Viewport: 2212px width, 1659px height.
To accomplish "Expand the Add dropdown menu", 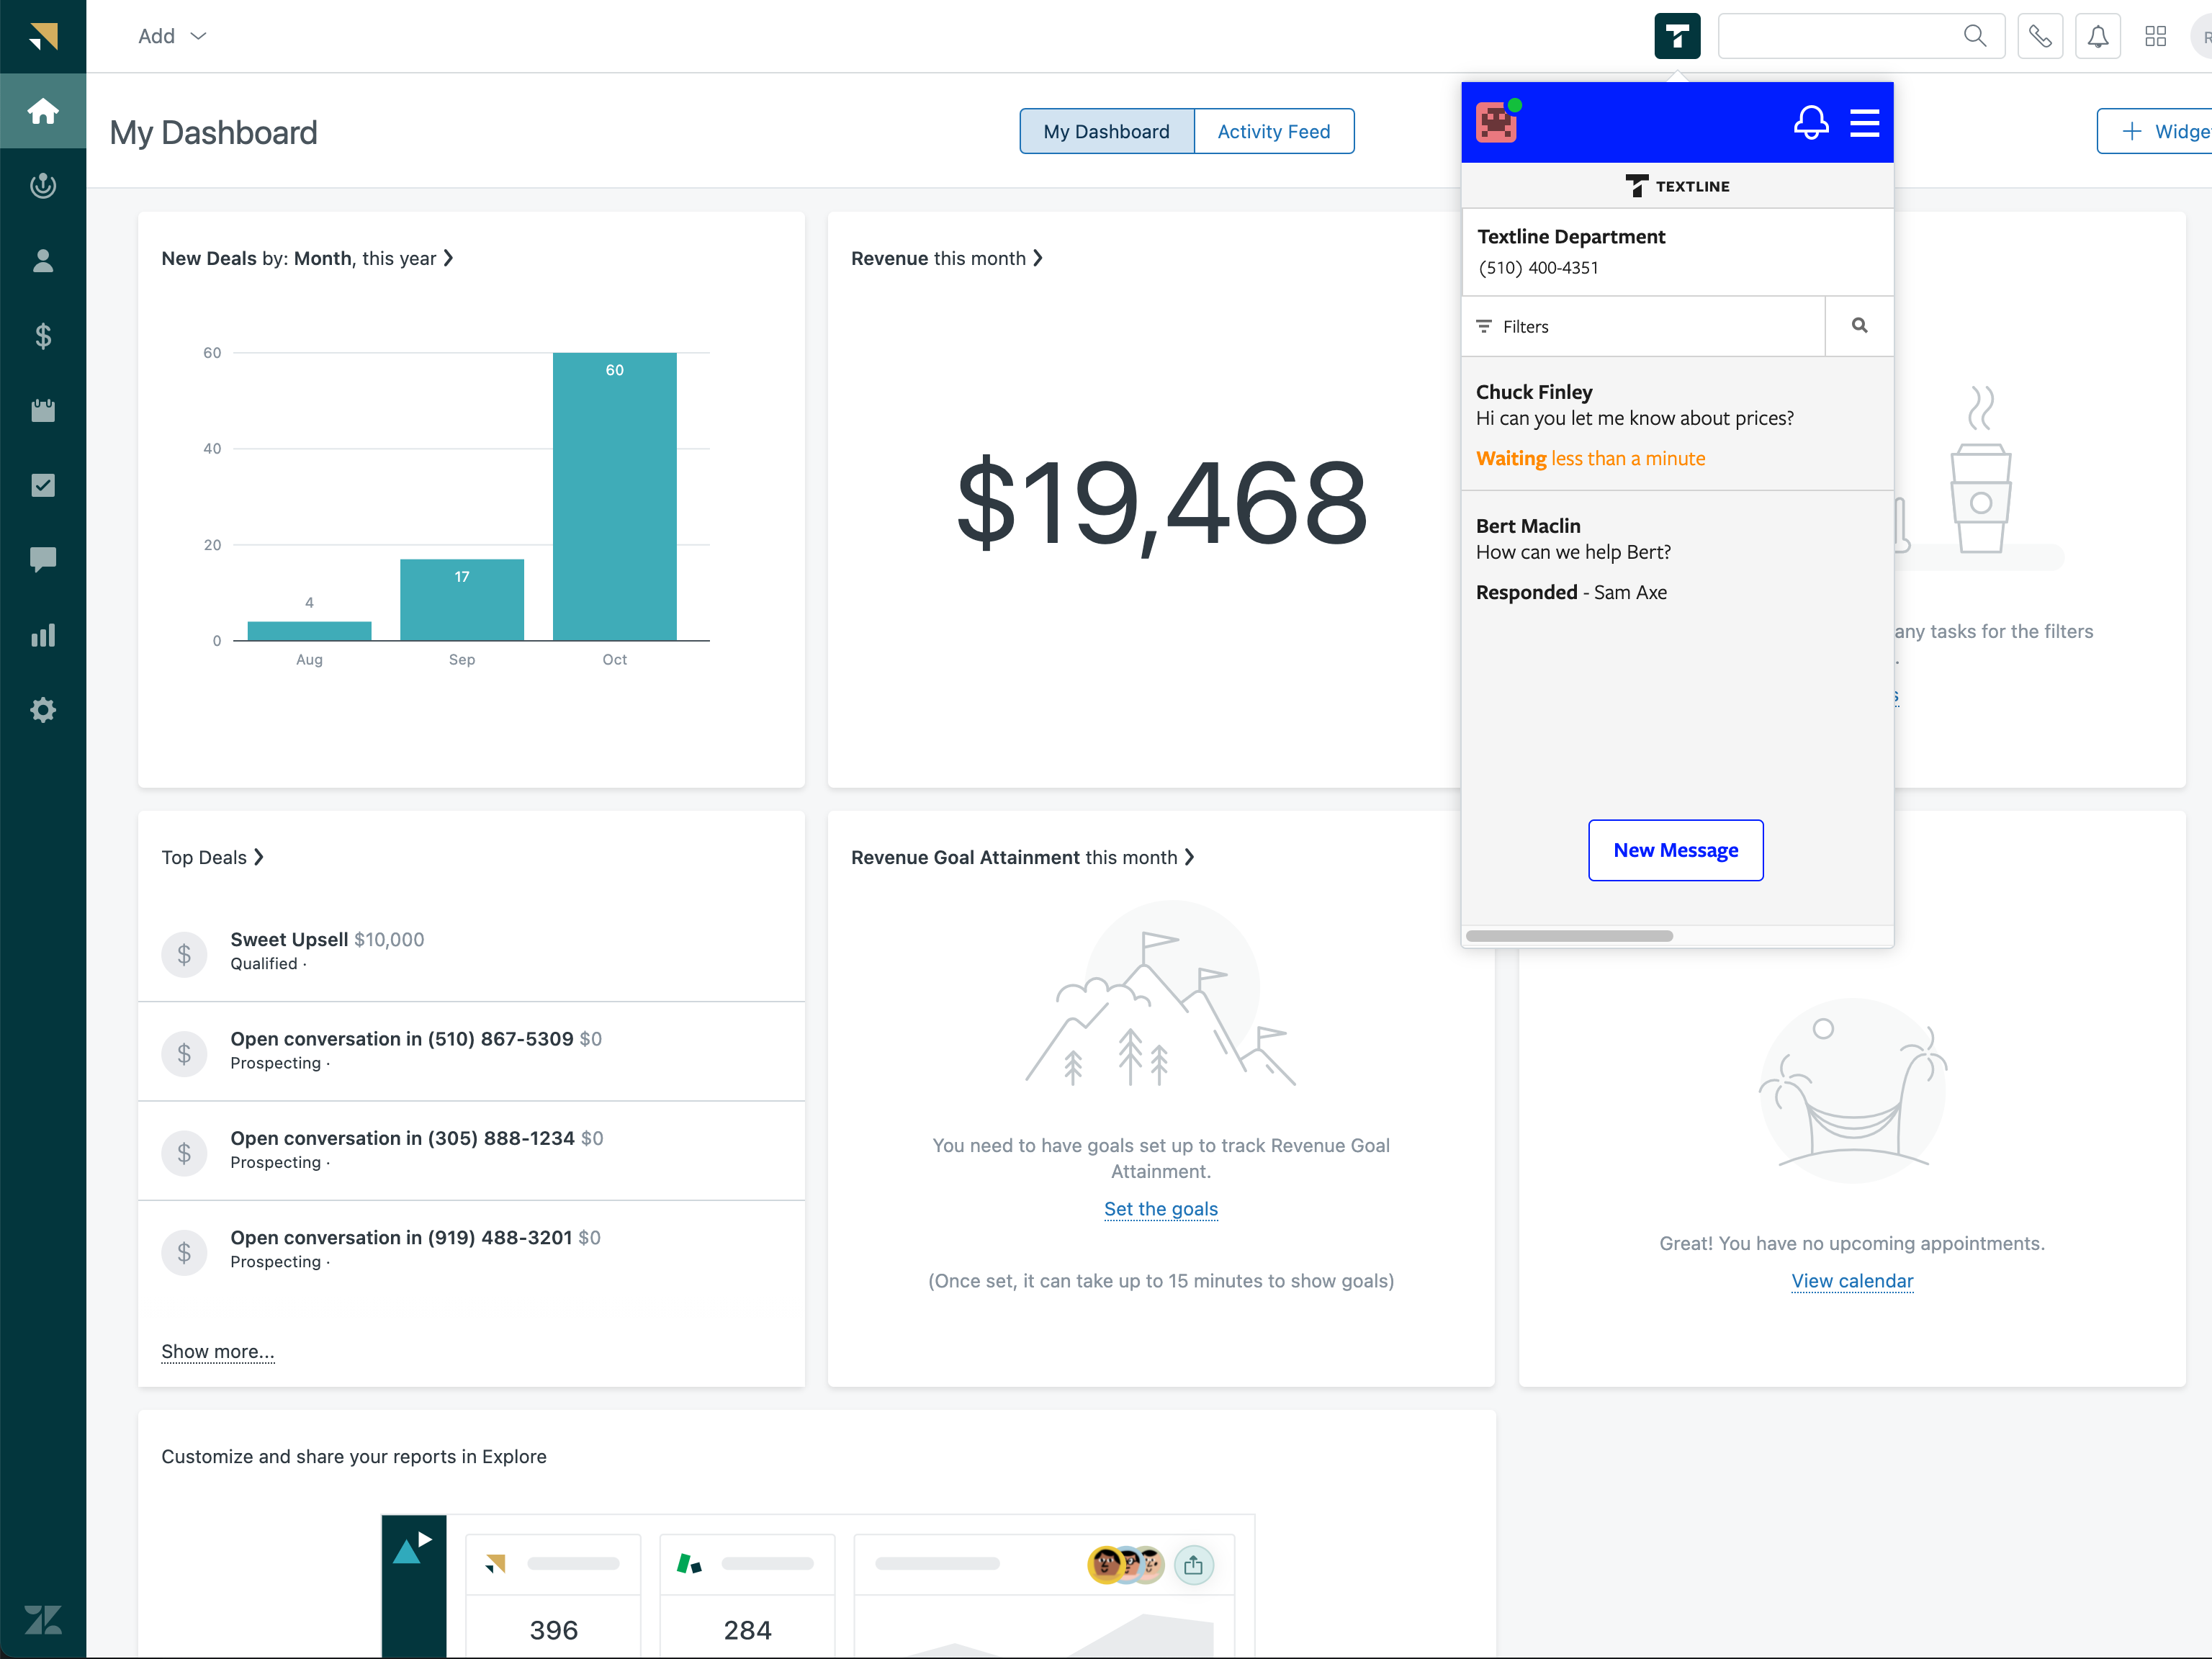I will [x=171, y=36].
